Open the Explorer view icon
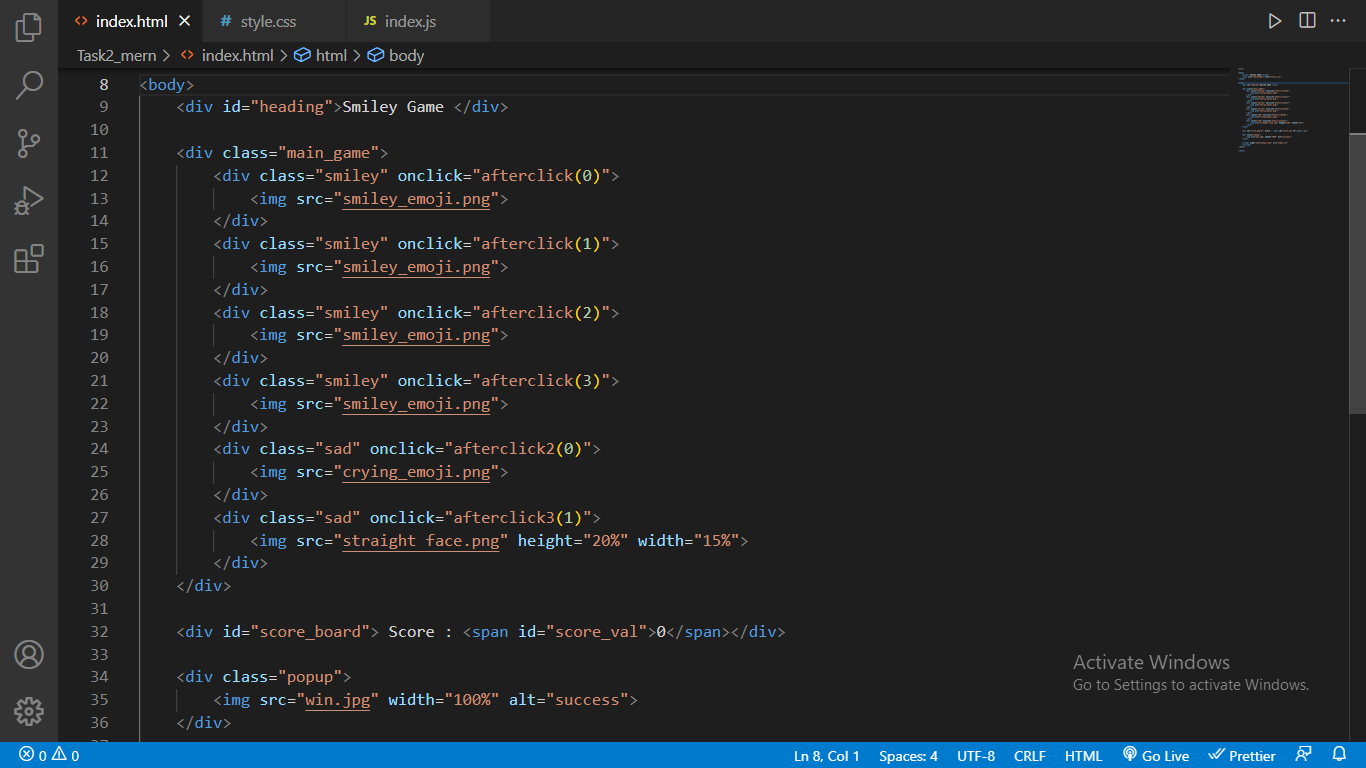The width and height of the screenshot is (1366, 768). 28,27
